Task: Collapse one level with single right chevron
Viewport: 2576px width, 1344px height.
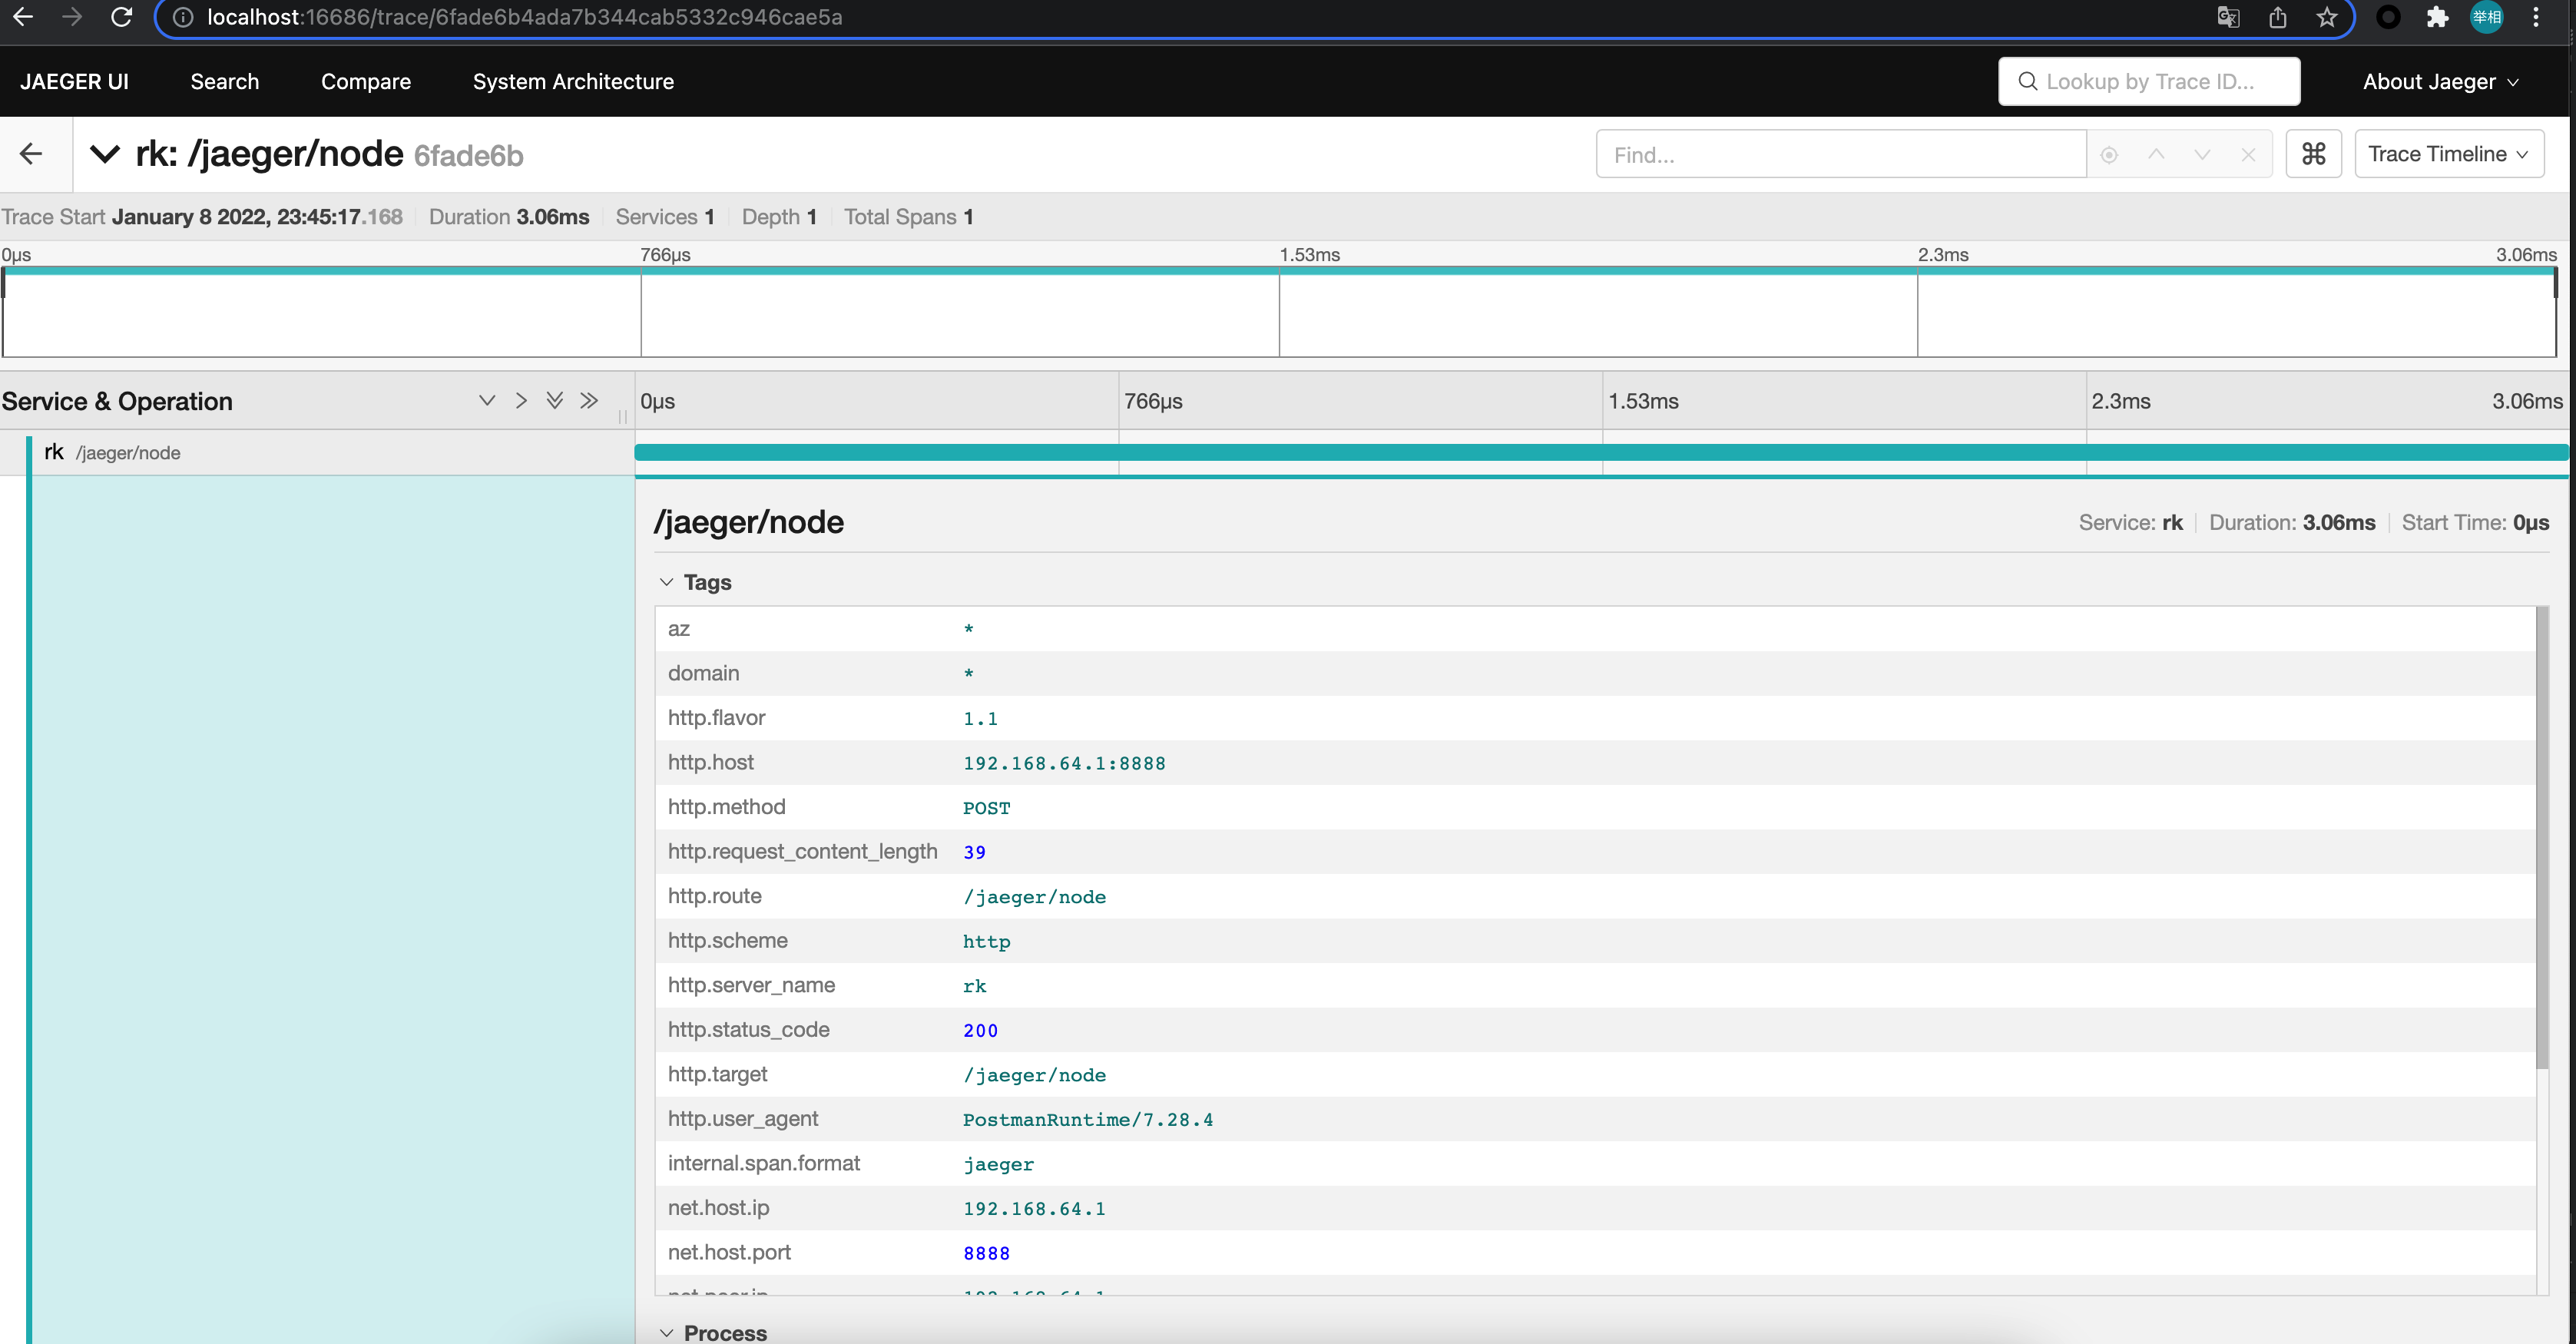Action: tap(521, 401)
